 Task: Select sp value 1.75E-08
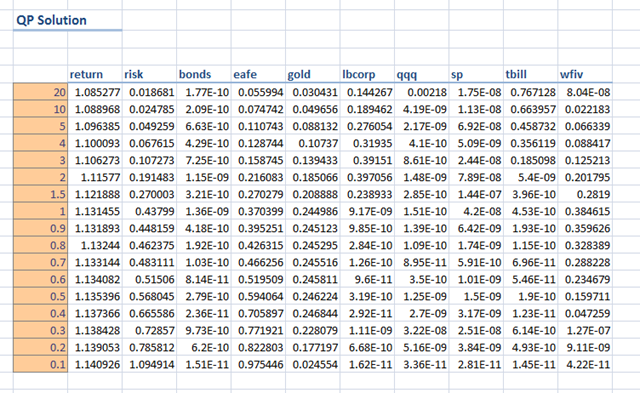pos(476,92)
